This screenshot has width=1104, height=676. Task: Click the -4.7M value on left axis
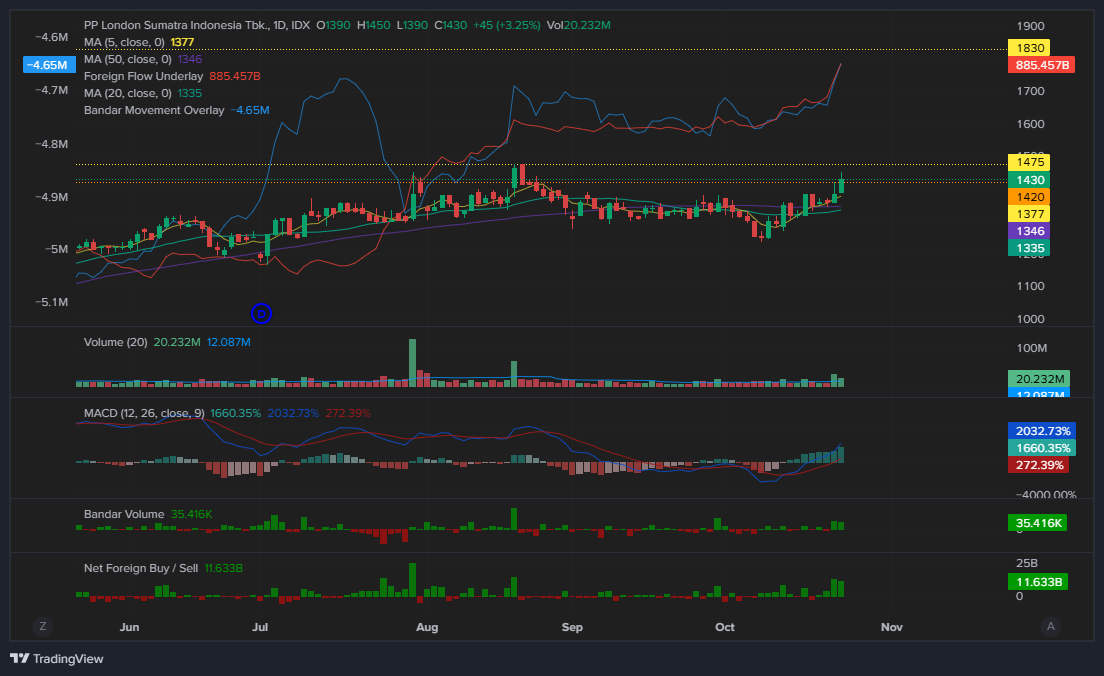(51, 90)
